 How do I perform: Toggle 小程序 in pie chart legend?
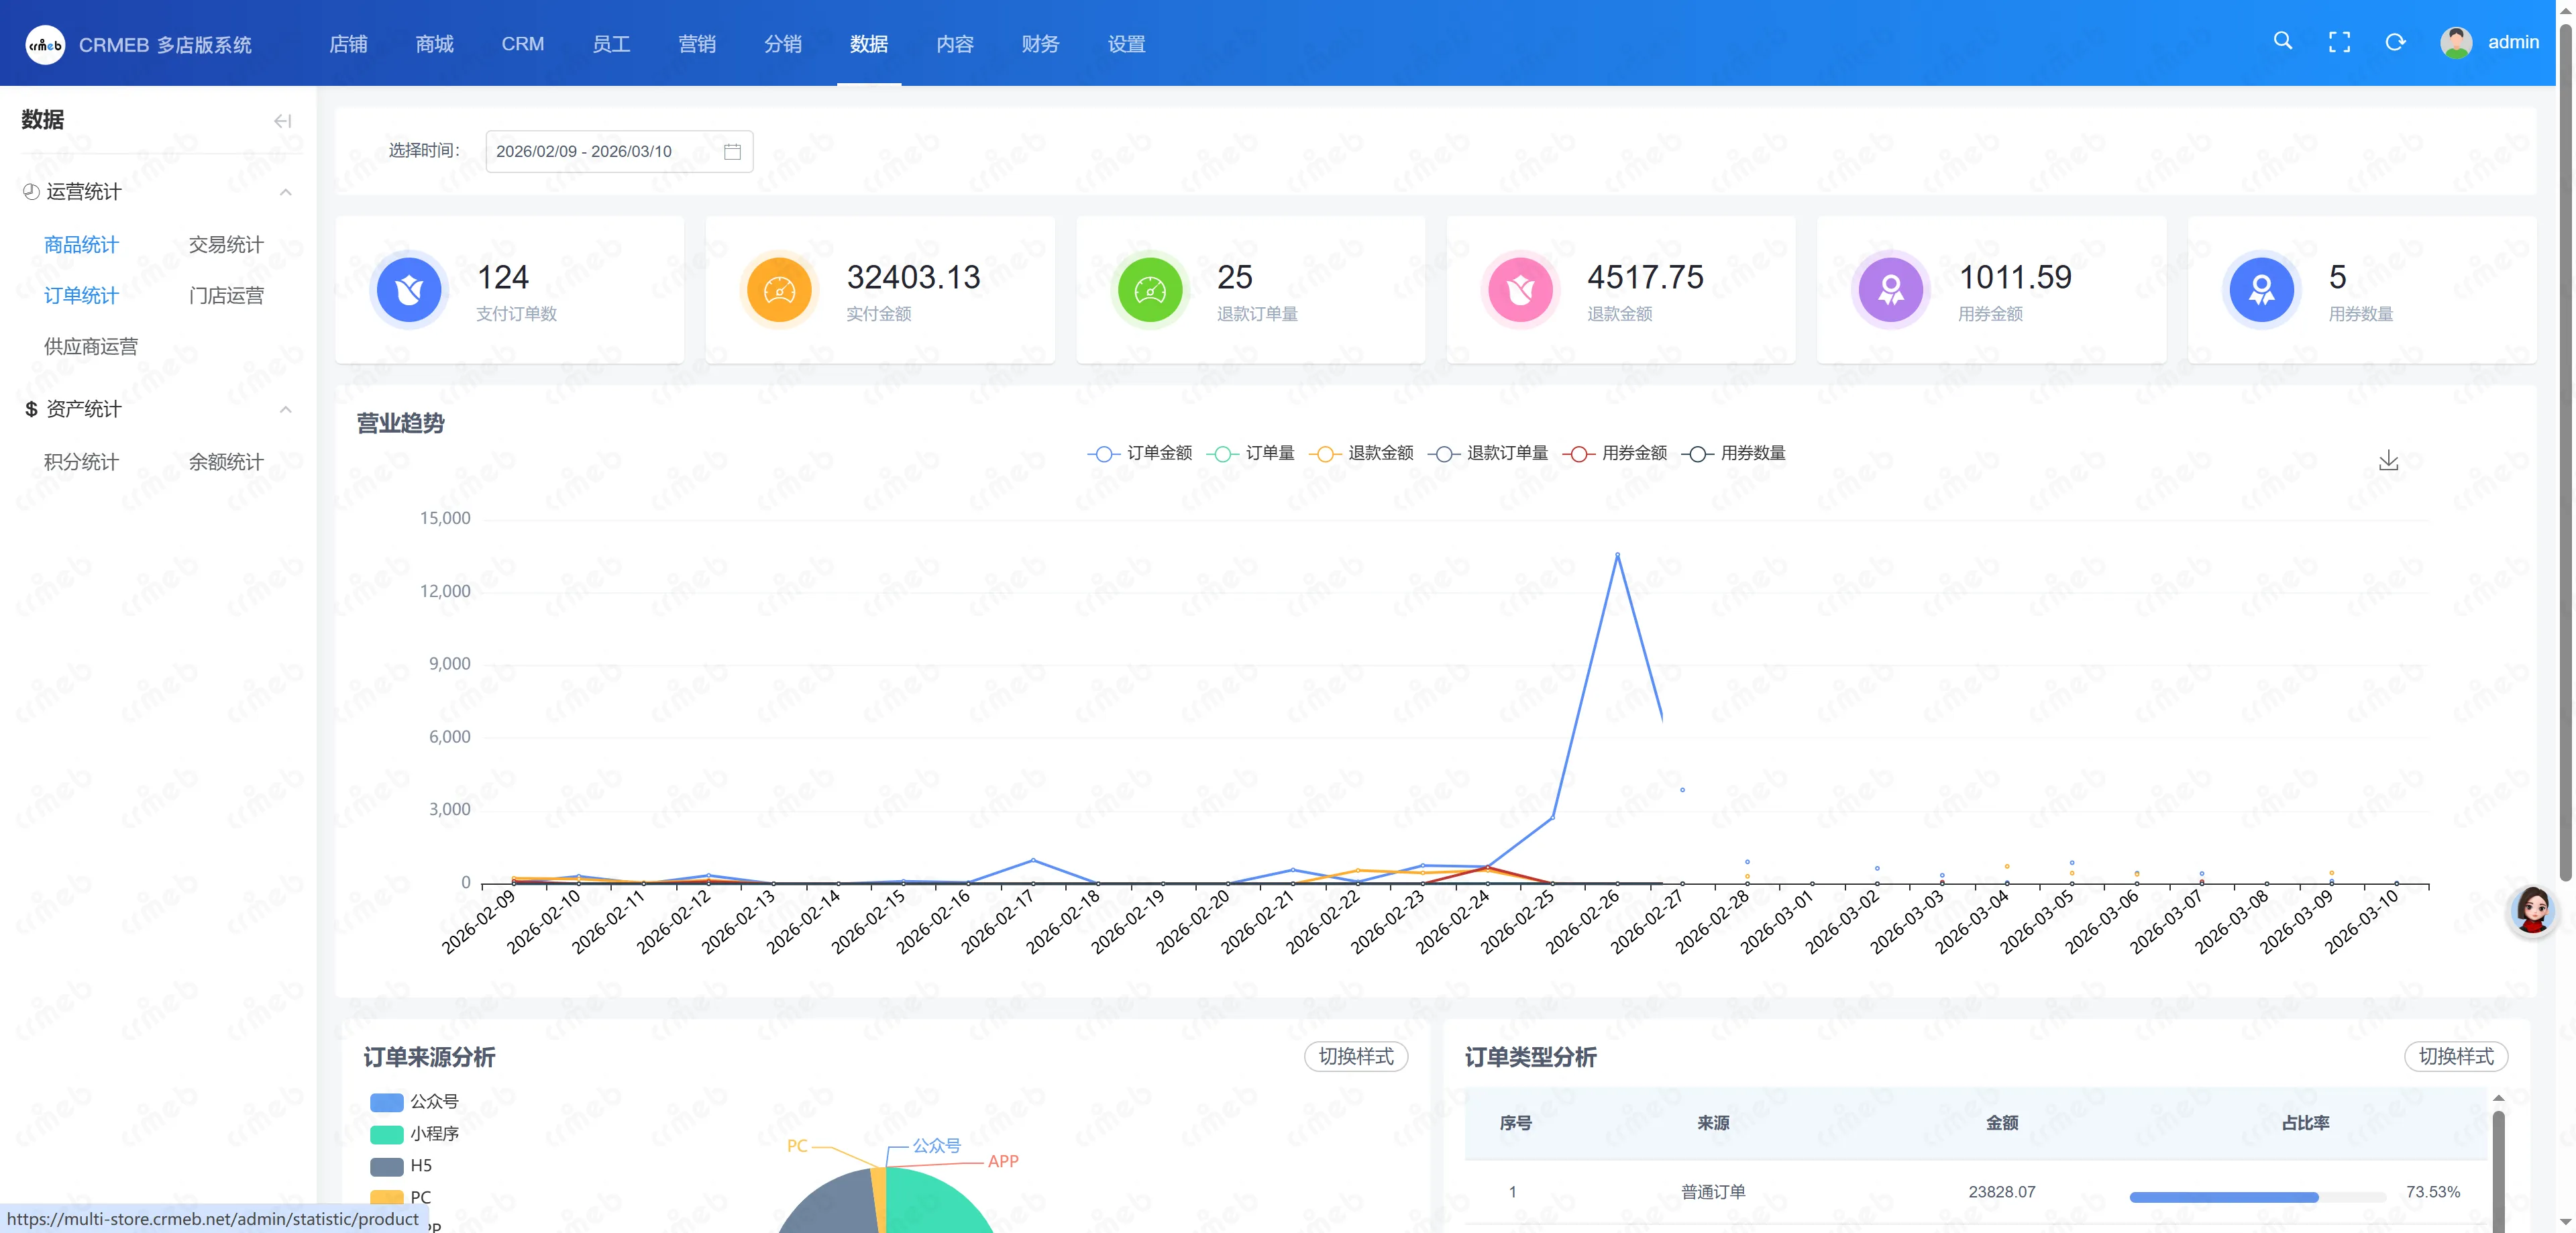click(414, 1134)
